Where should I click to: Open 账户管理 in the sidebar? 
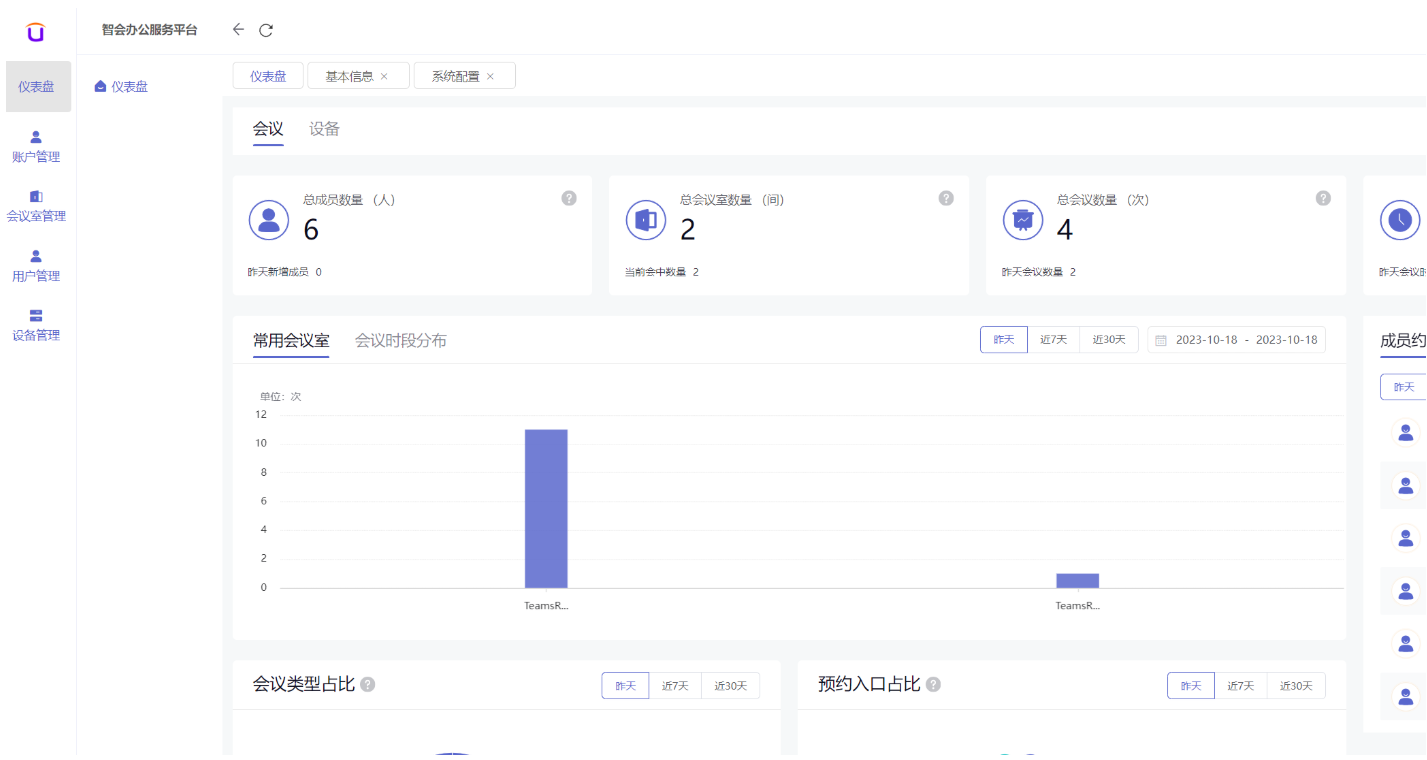(36, 146)
